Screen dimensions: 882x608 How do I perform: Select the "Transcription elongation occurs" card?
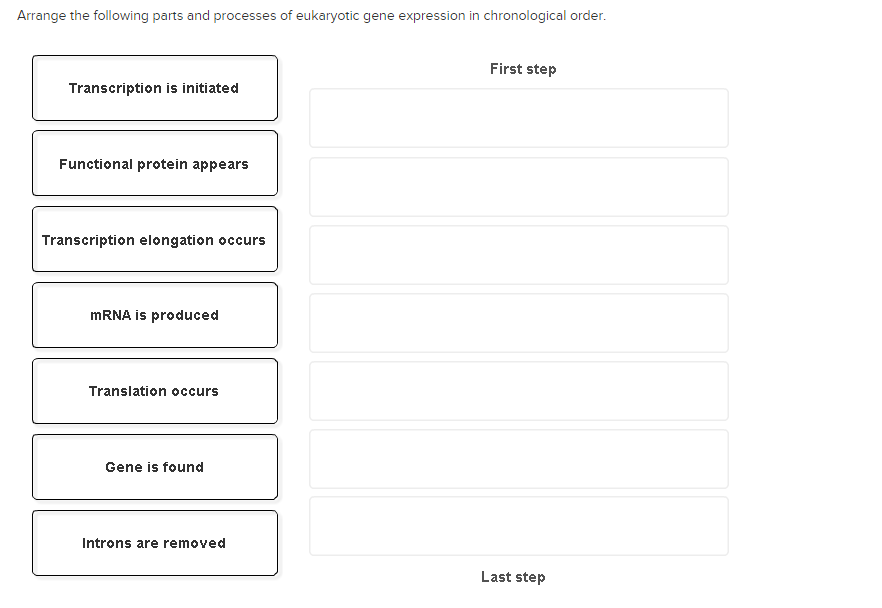[155, 239]
